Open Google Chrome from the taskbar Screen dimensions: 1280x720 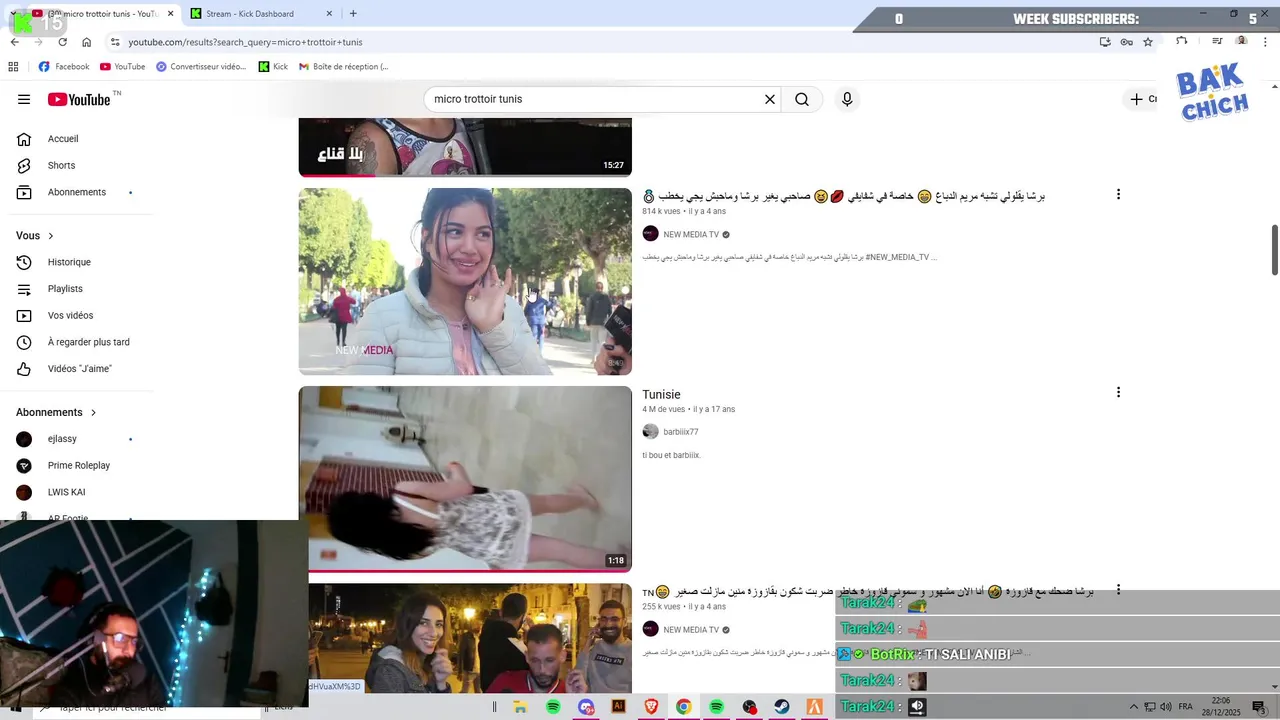683,707
